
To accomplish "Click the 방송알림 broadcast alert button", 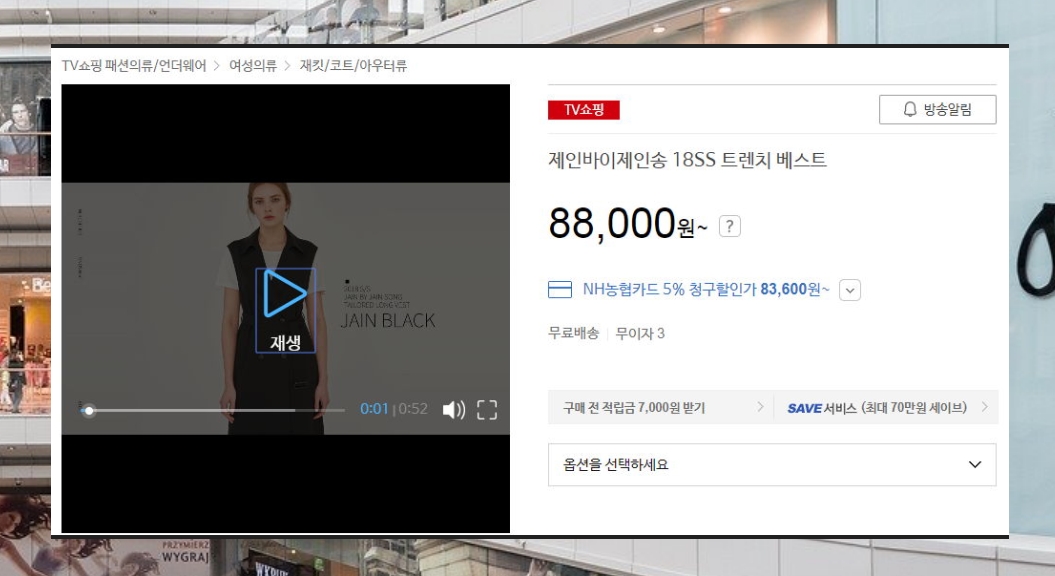I will pyautogui.click(x=937, y=110).
